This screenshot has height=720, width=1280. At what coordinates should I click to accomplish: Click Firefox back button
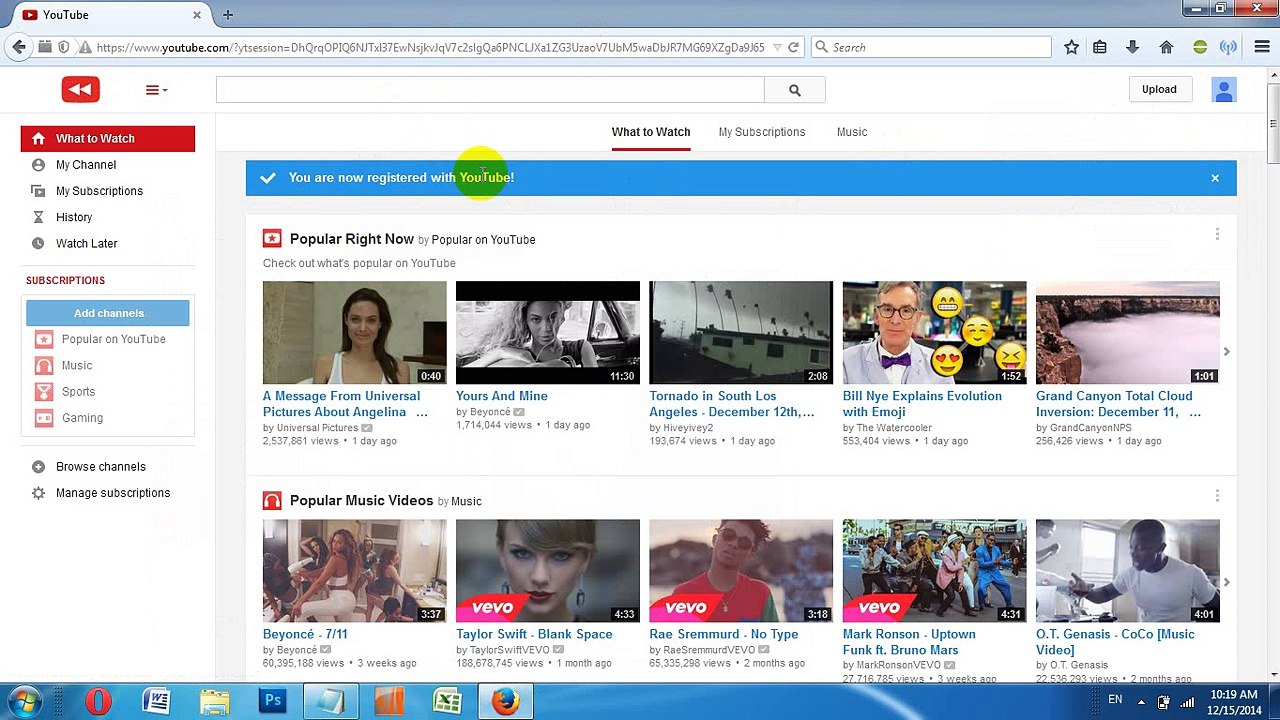click(19, 47)
